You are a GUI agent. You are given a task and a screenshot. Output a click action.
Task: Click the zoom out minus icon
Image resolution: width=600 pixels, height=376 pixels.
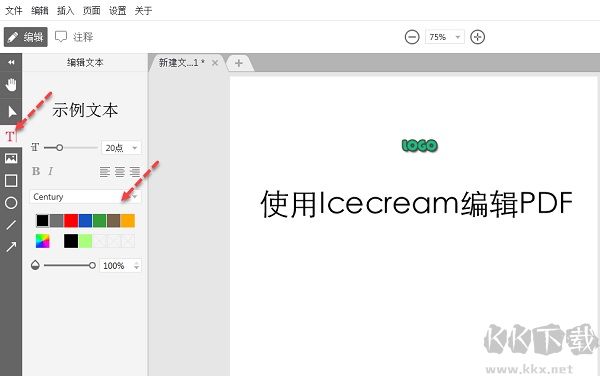pos(412,37)
